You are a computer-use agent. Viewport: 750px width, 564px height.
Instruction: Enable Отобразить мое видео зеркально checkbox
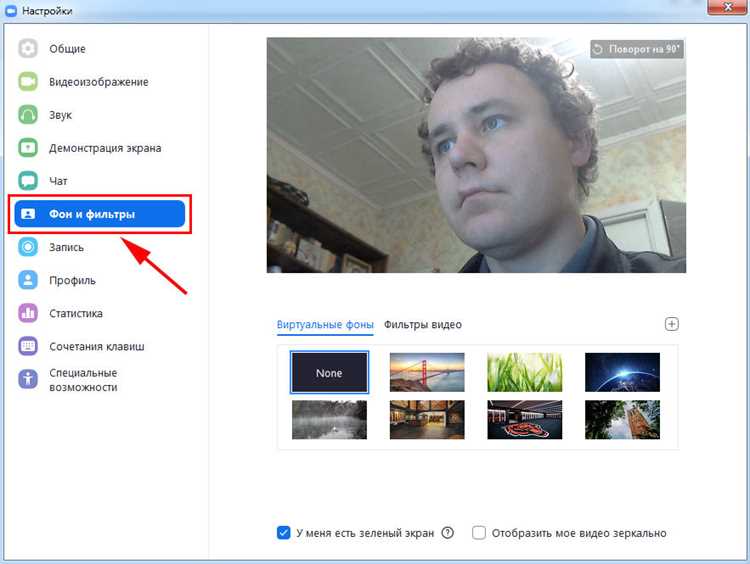tap(479, 532)
